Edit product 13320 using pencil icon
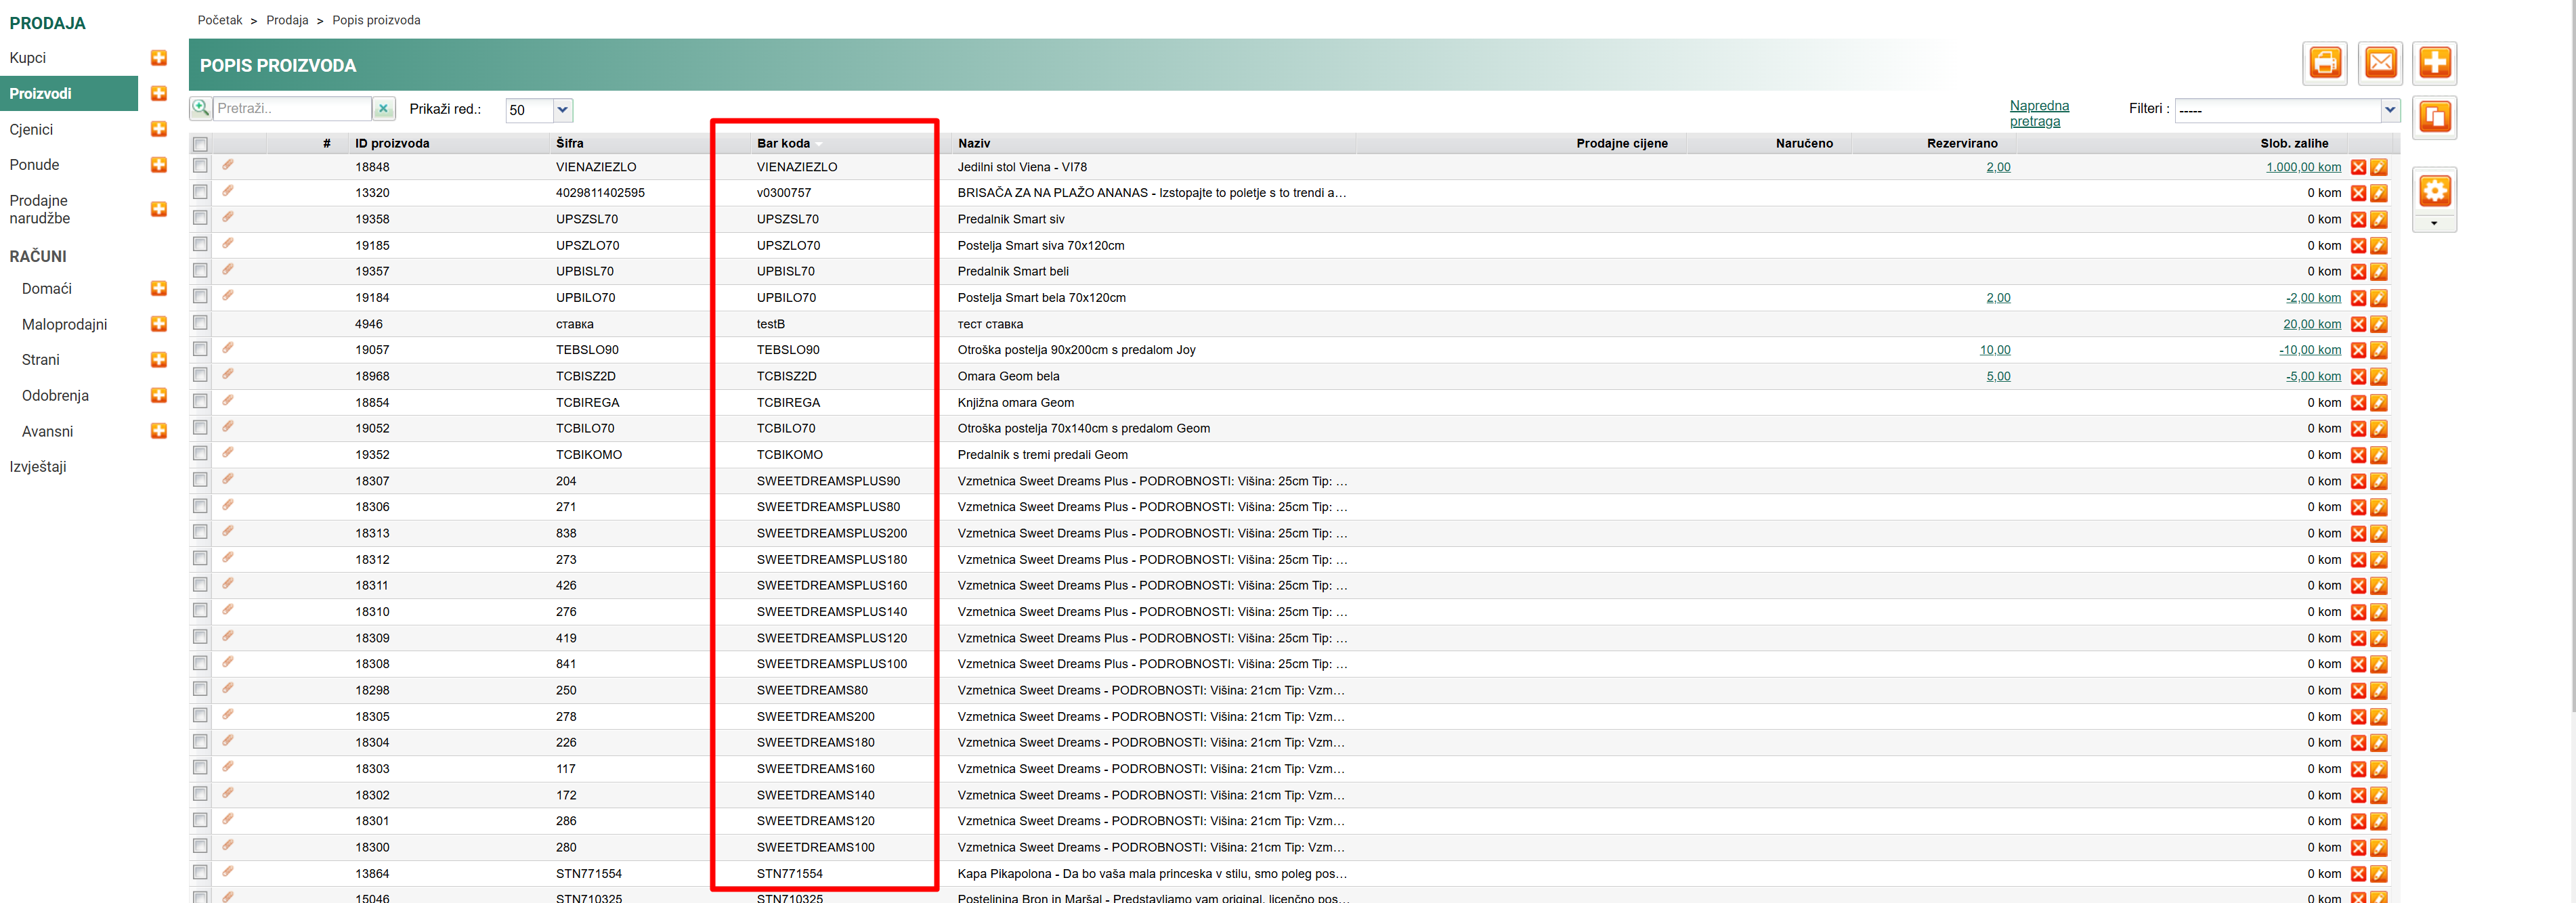The image size is (2576, 903). (2379, 193)
